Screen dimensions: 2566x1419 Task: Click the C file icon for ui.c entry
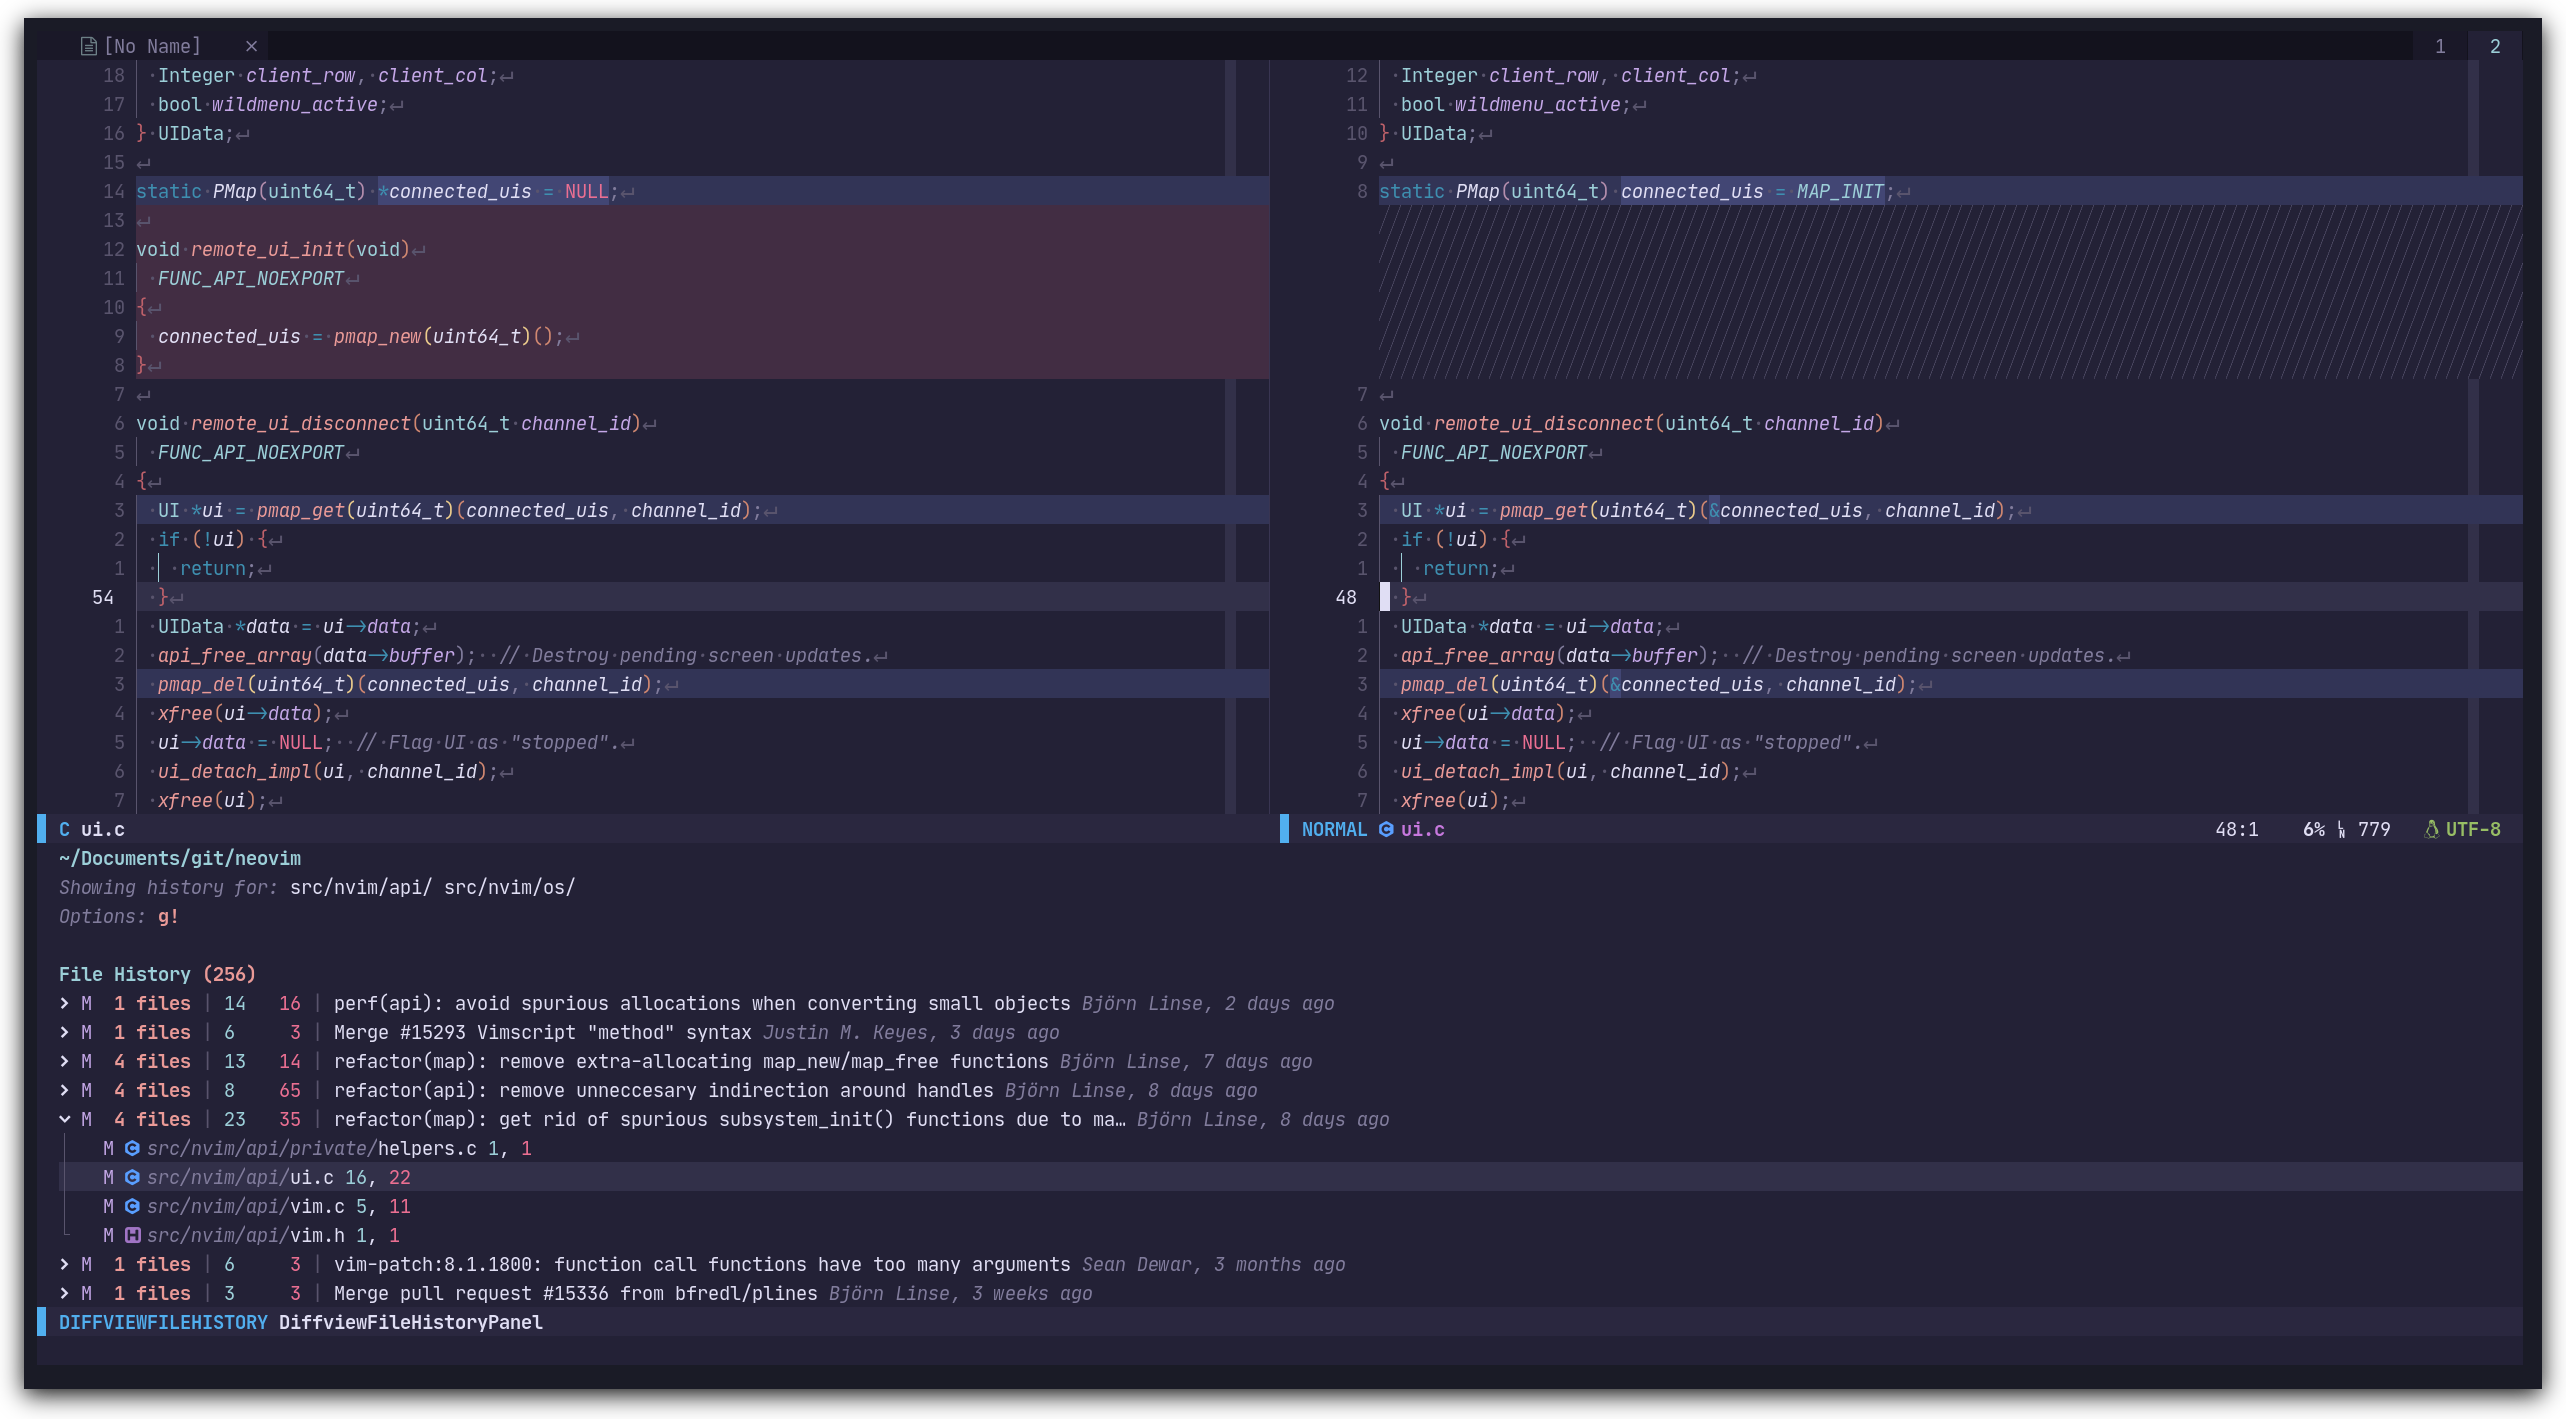point(132,1177)
